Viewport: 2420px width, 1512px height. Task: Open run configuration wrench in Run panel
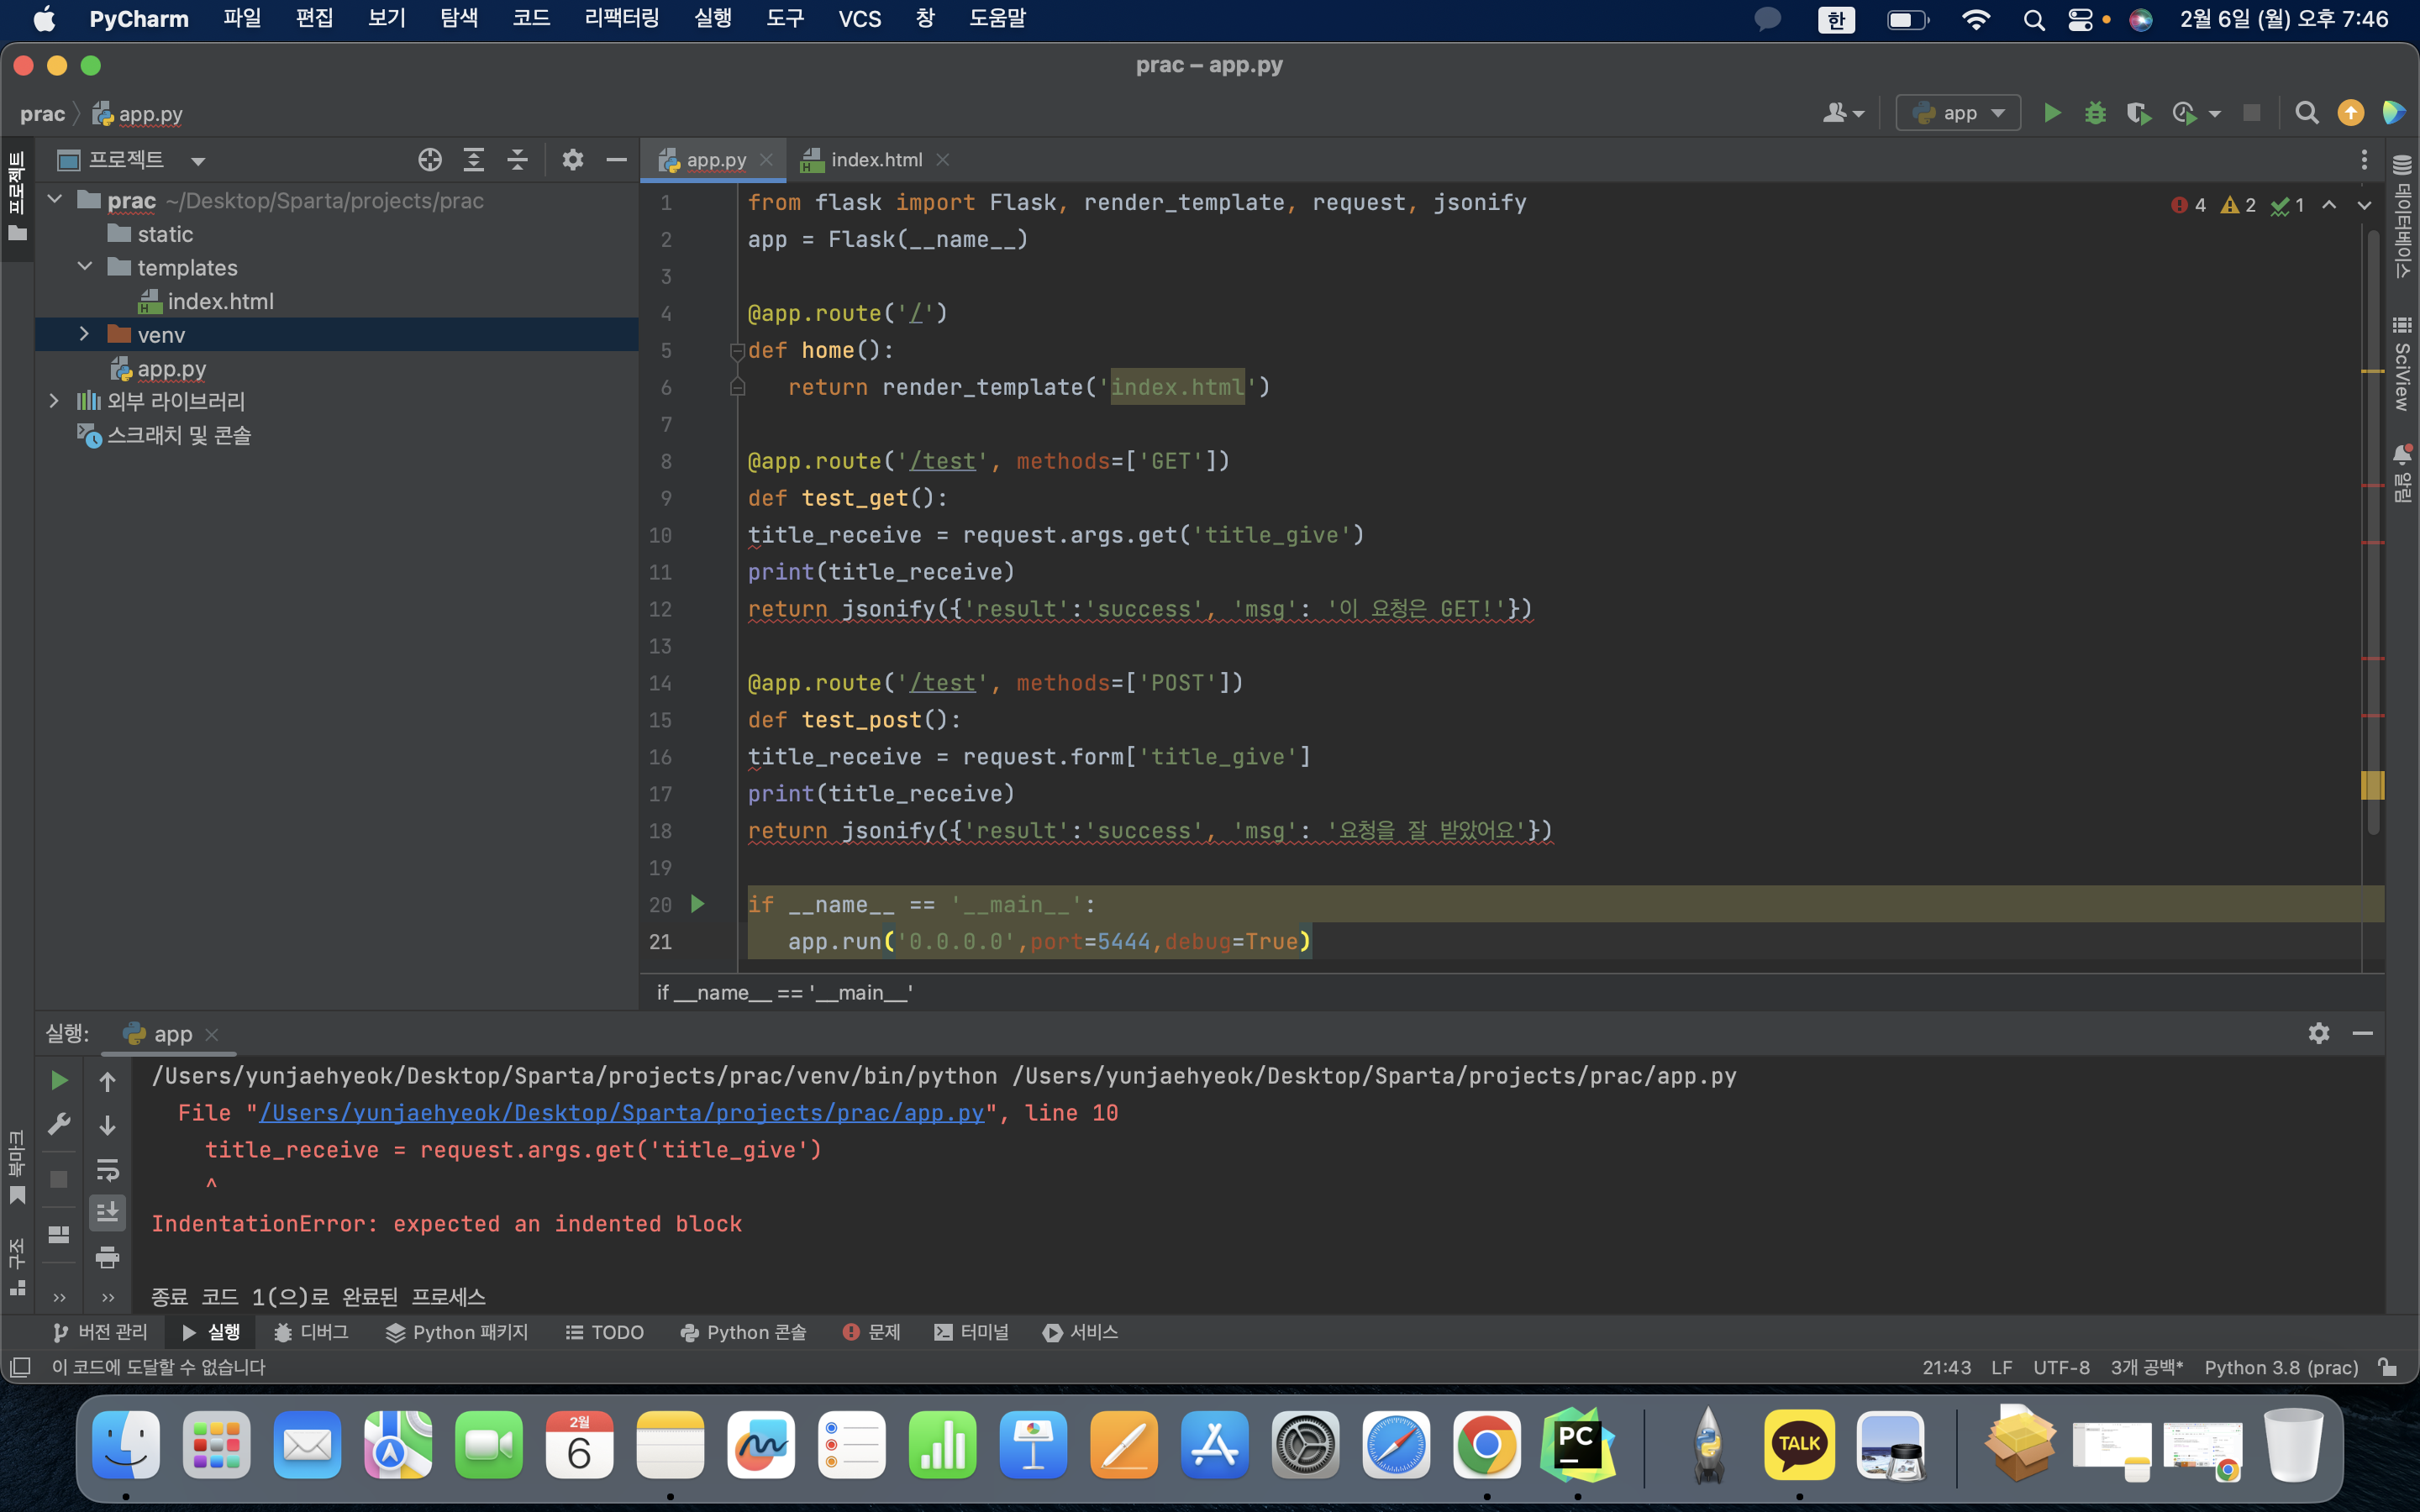point(59,1124)
